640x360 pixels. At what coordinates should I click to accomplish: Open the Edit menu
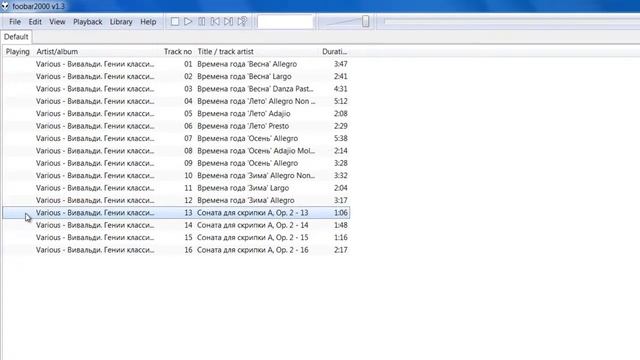35,22
